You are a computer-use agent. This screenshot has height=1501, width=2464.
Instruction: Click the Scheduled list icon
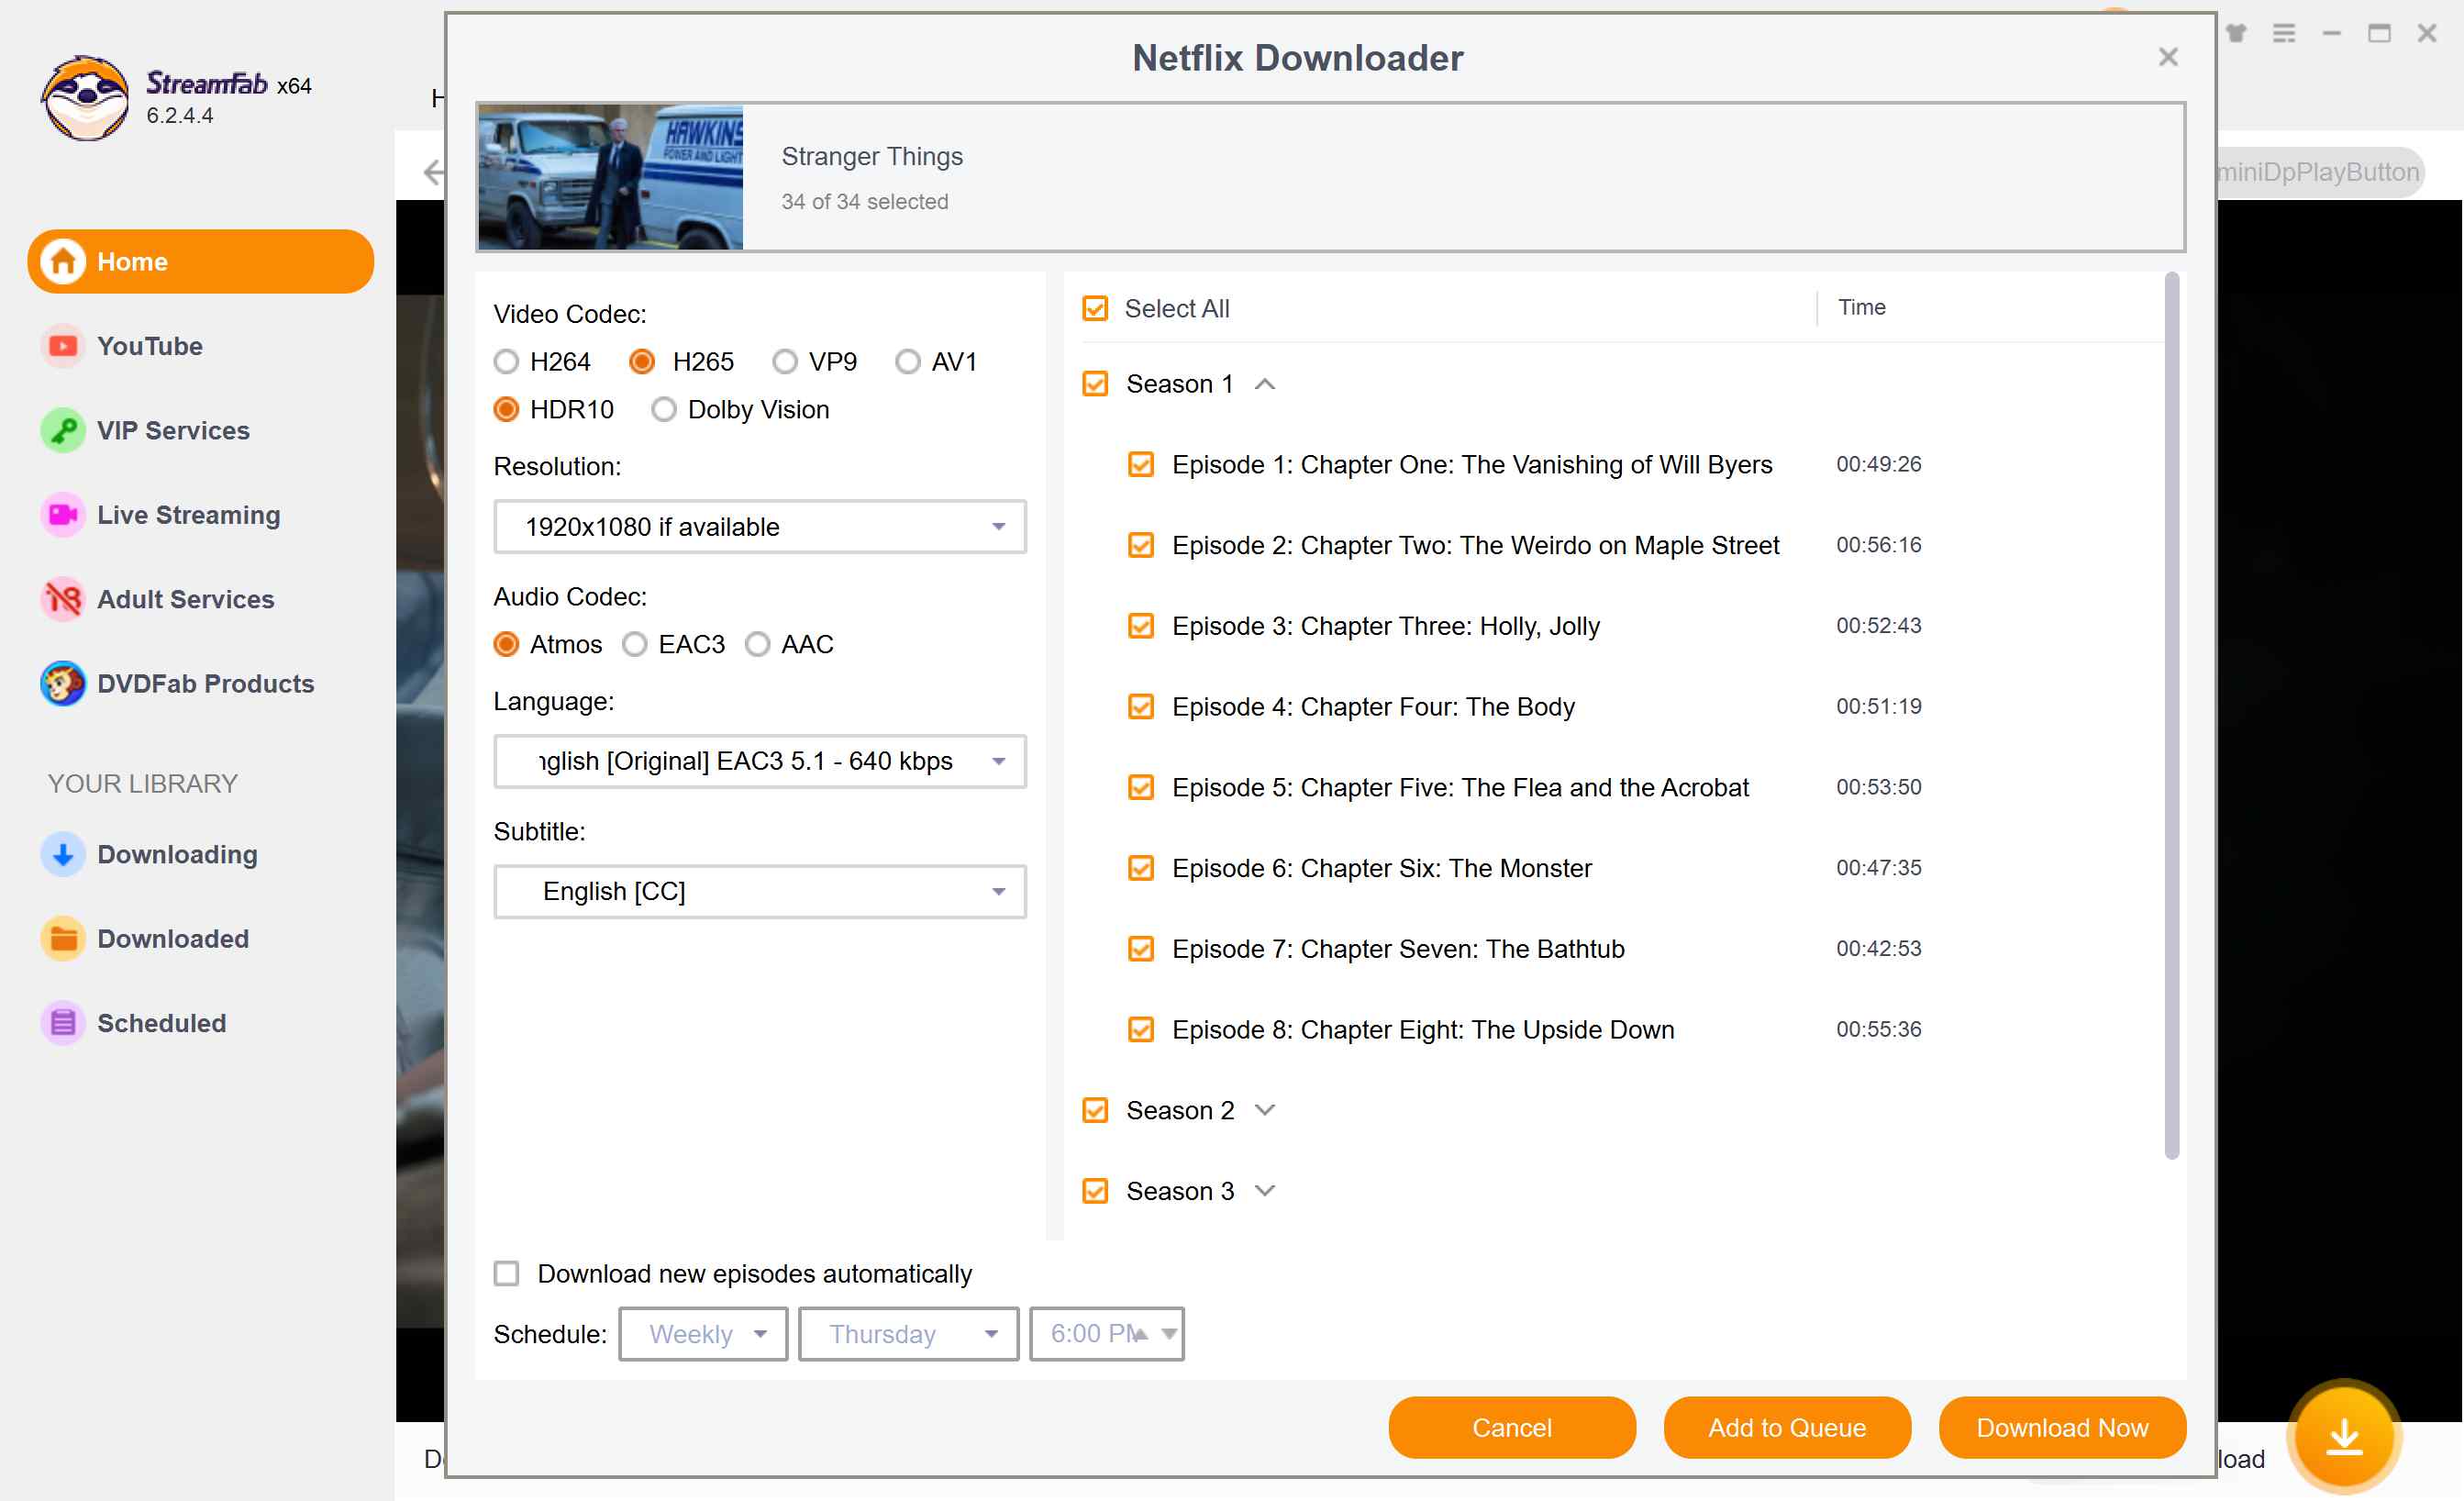tap(63, 1023)
